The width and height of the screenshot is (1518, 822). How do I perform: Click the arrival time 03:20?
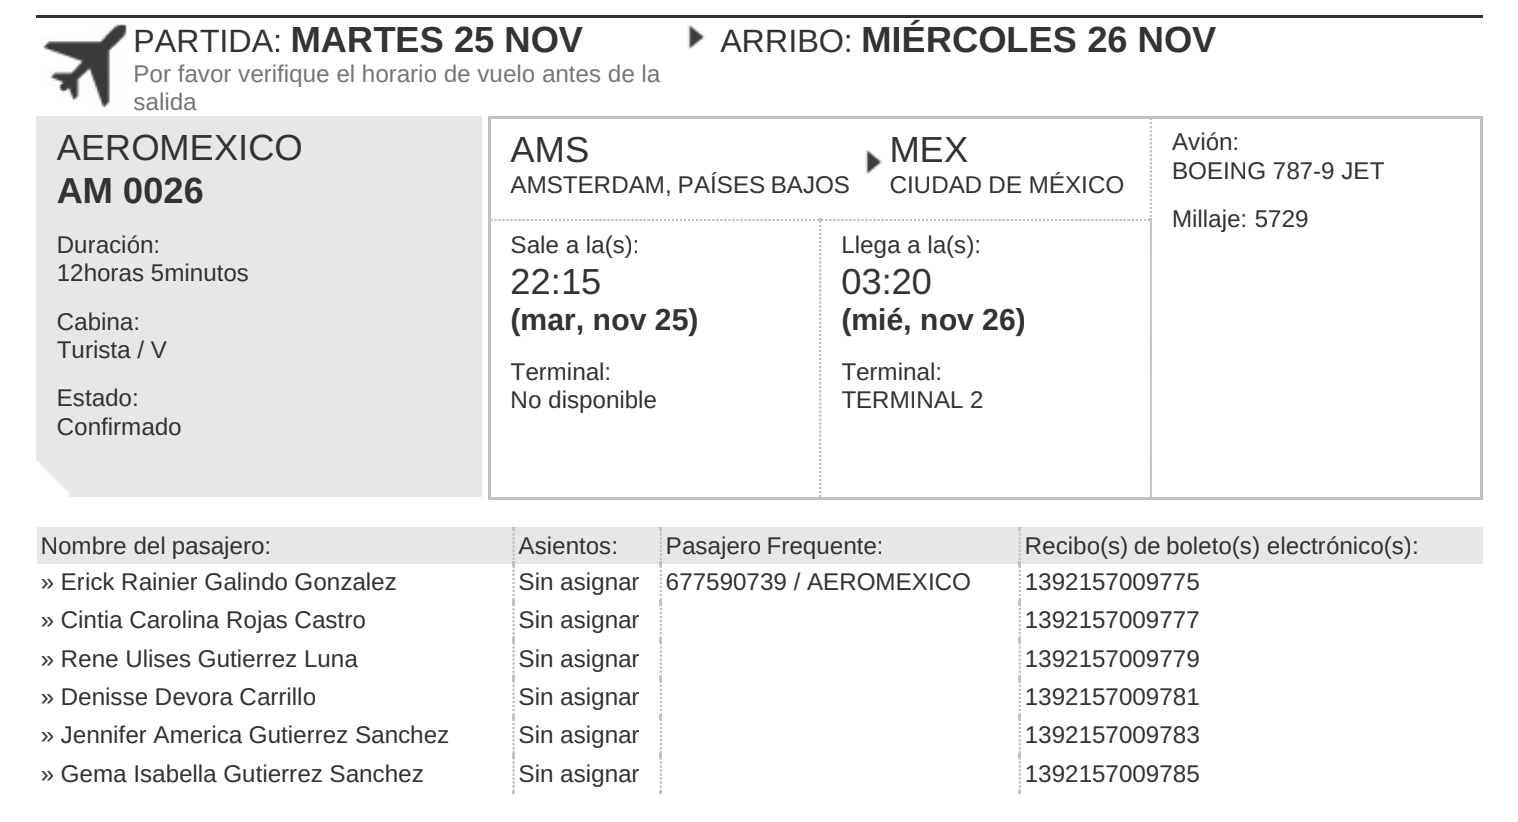point(887,282)
